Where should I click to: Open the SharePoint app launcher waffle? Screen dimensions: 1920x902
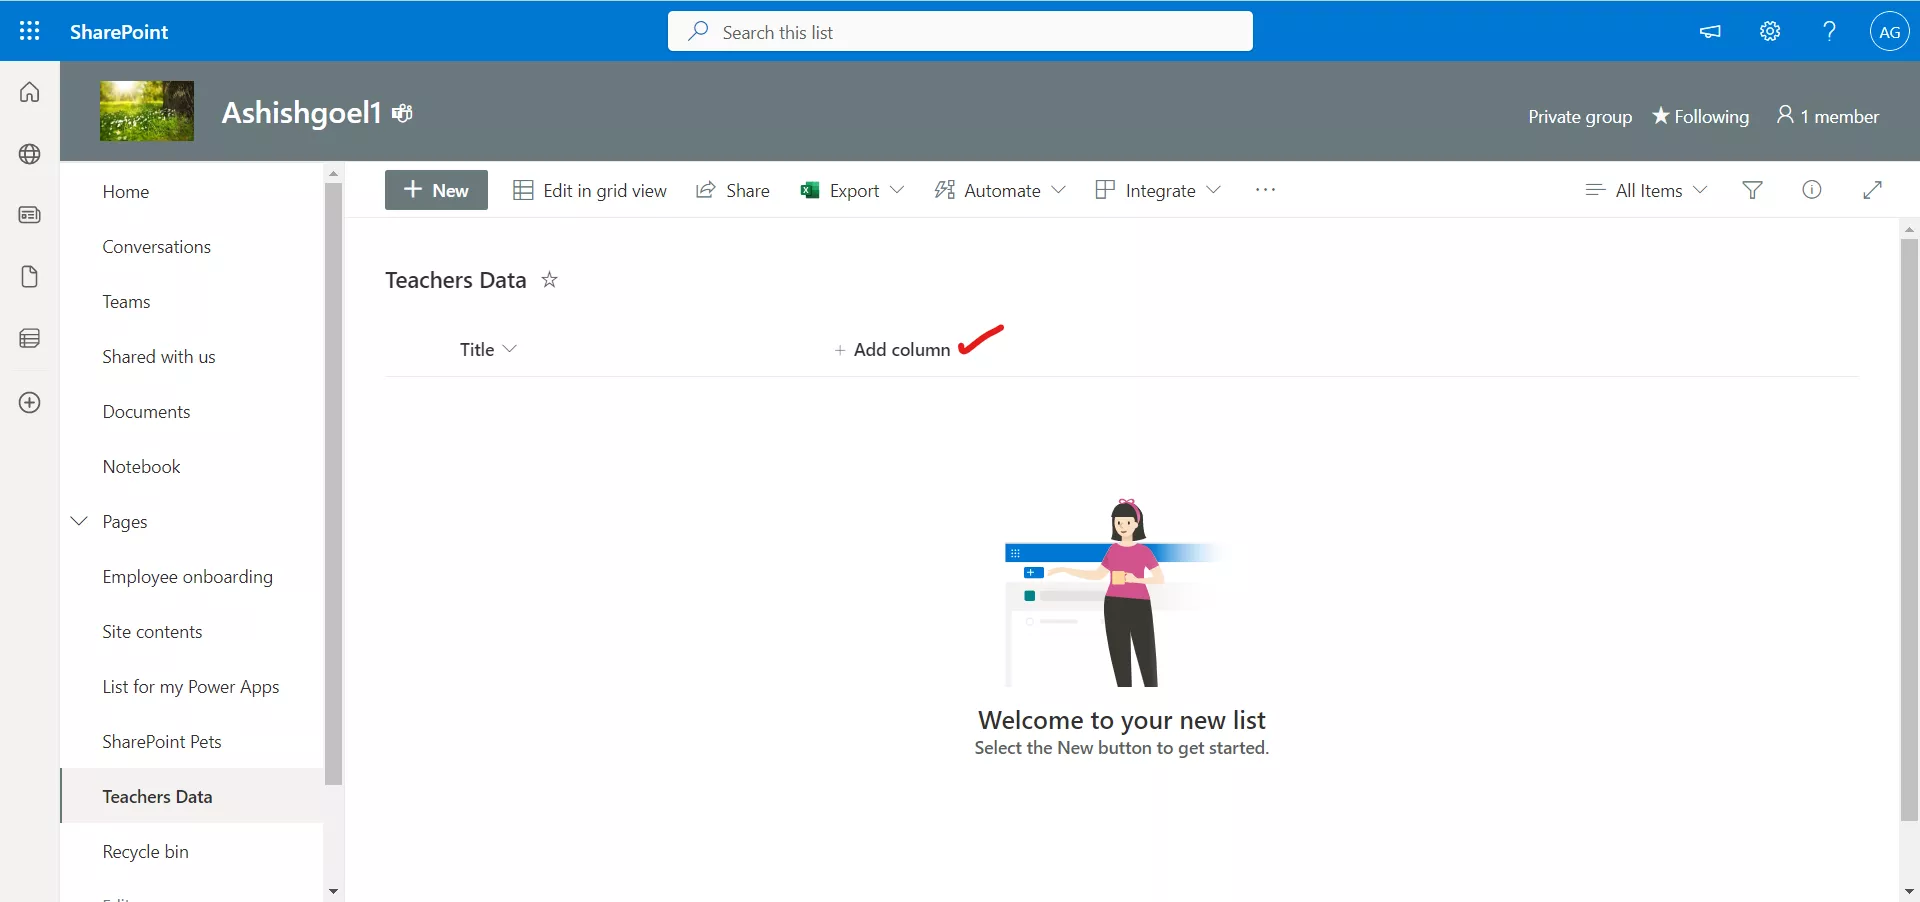click(x=29, y=31)
